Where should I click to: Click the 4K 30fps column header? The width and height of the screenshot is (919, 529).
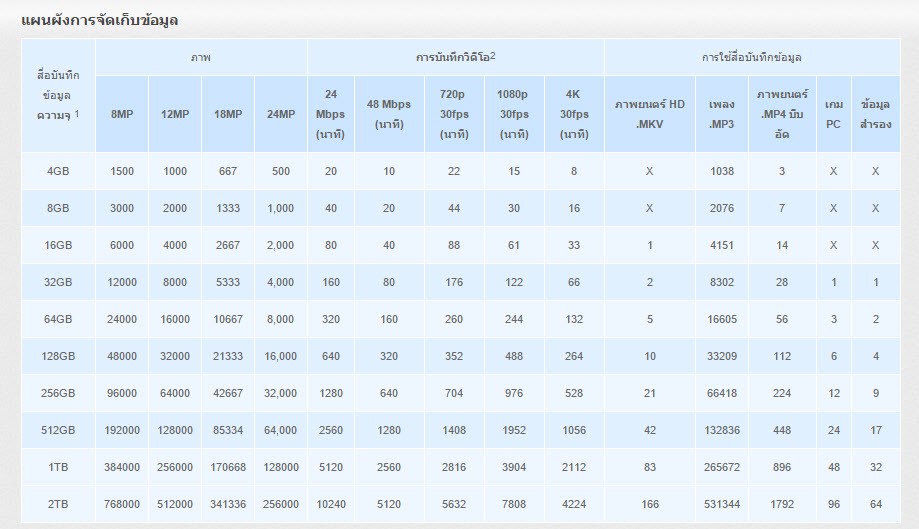574,114
